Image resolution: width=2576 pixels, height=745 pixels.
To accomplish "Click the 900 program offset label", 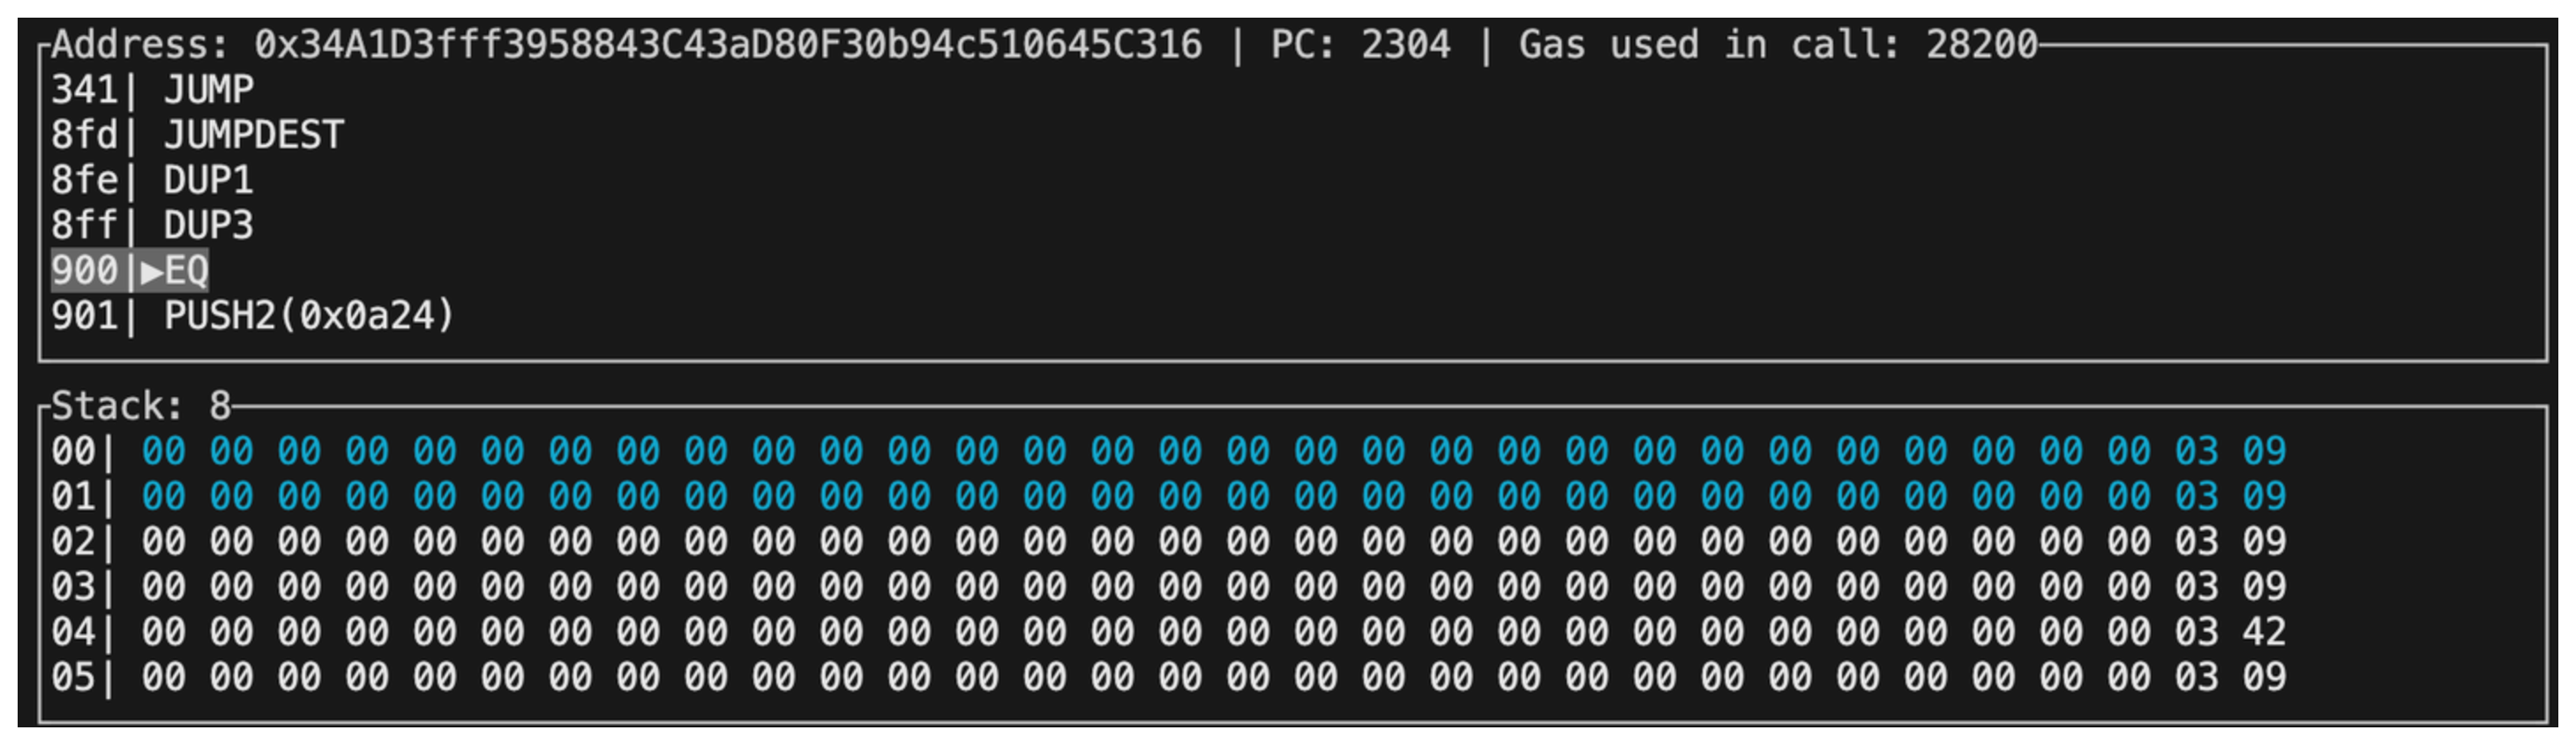I will (85, 271).
